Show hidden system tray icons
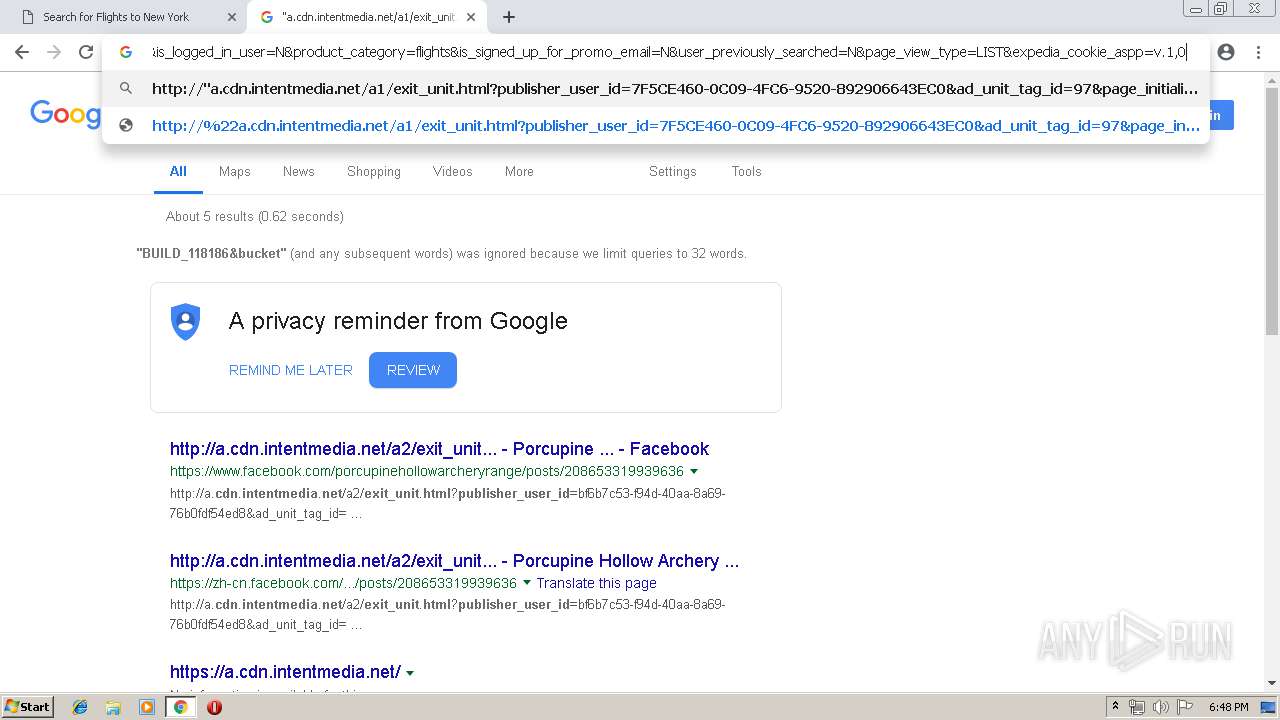The width and height of the screenshot is (1280, 720). pos(1115,707)
